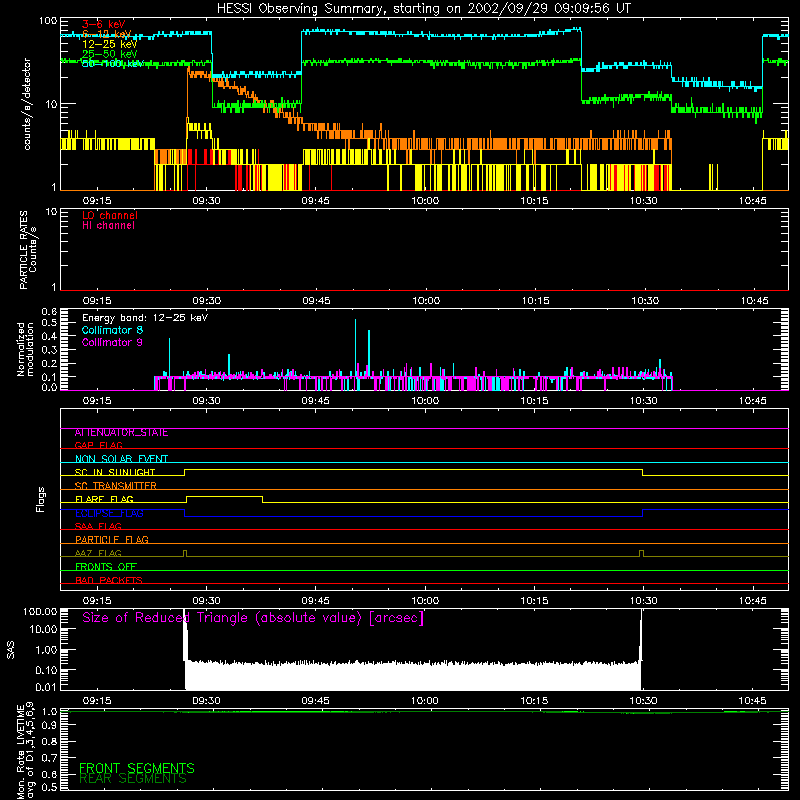800x800 pixels.
Task: Click the ECLIPSE_FLAG label
Action: (x=109, y=513)
